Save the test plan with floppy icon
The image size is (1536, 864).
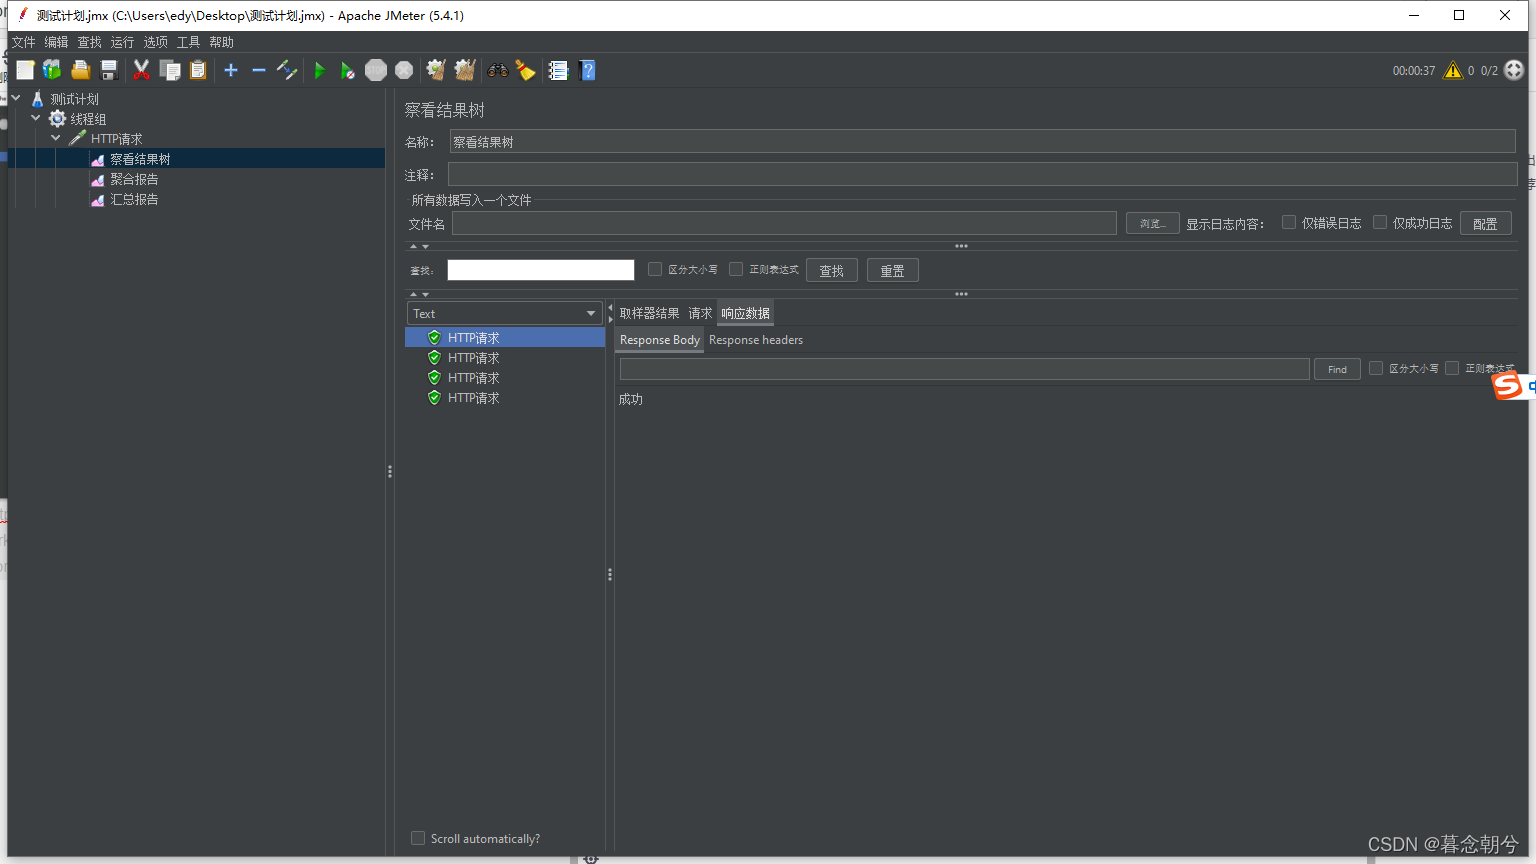(109, 70)
